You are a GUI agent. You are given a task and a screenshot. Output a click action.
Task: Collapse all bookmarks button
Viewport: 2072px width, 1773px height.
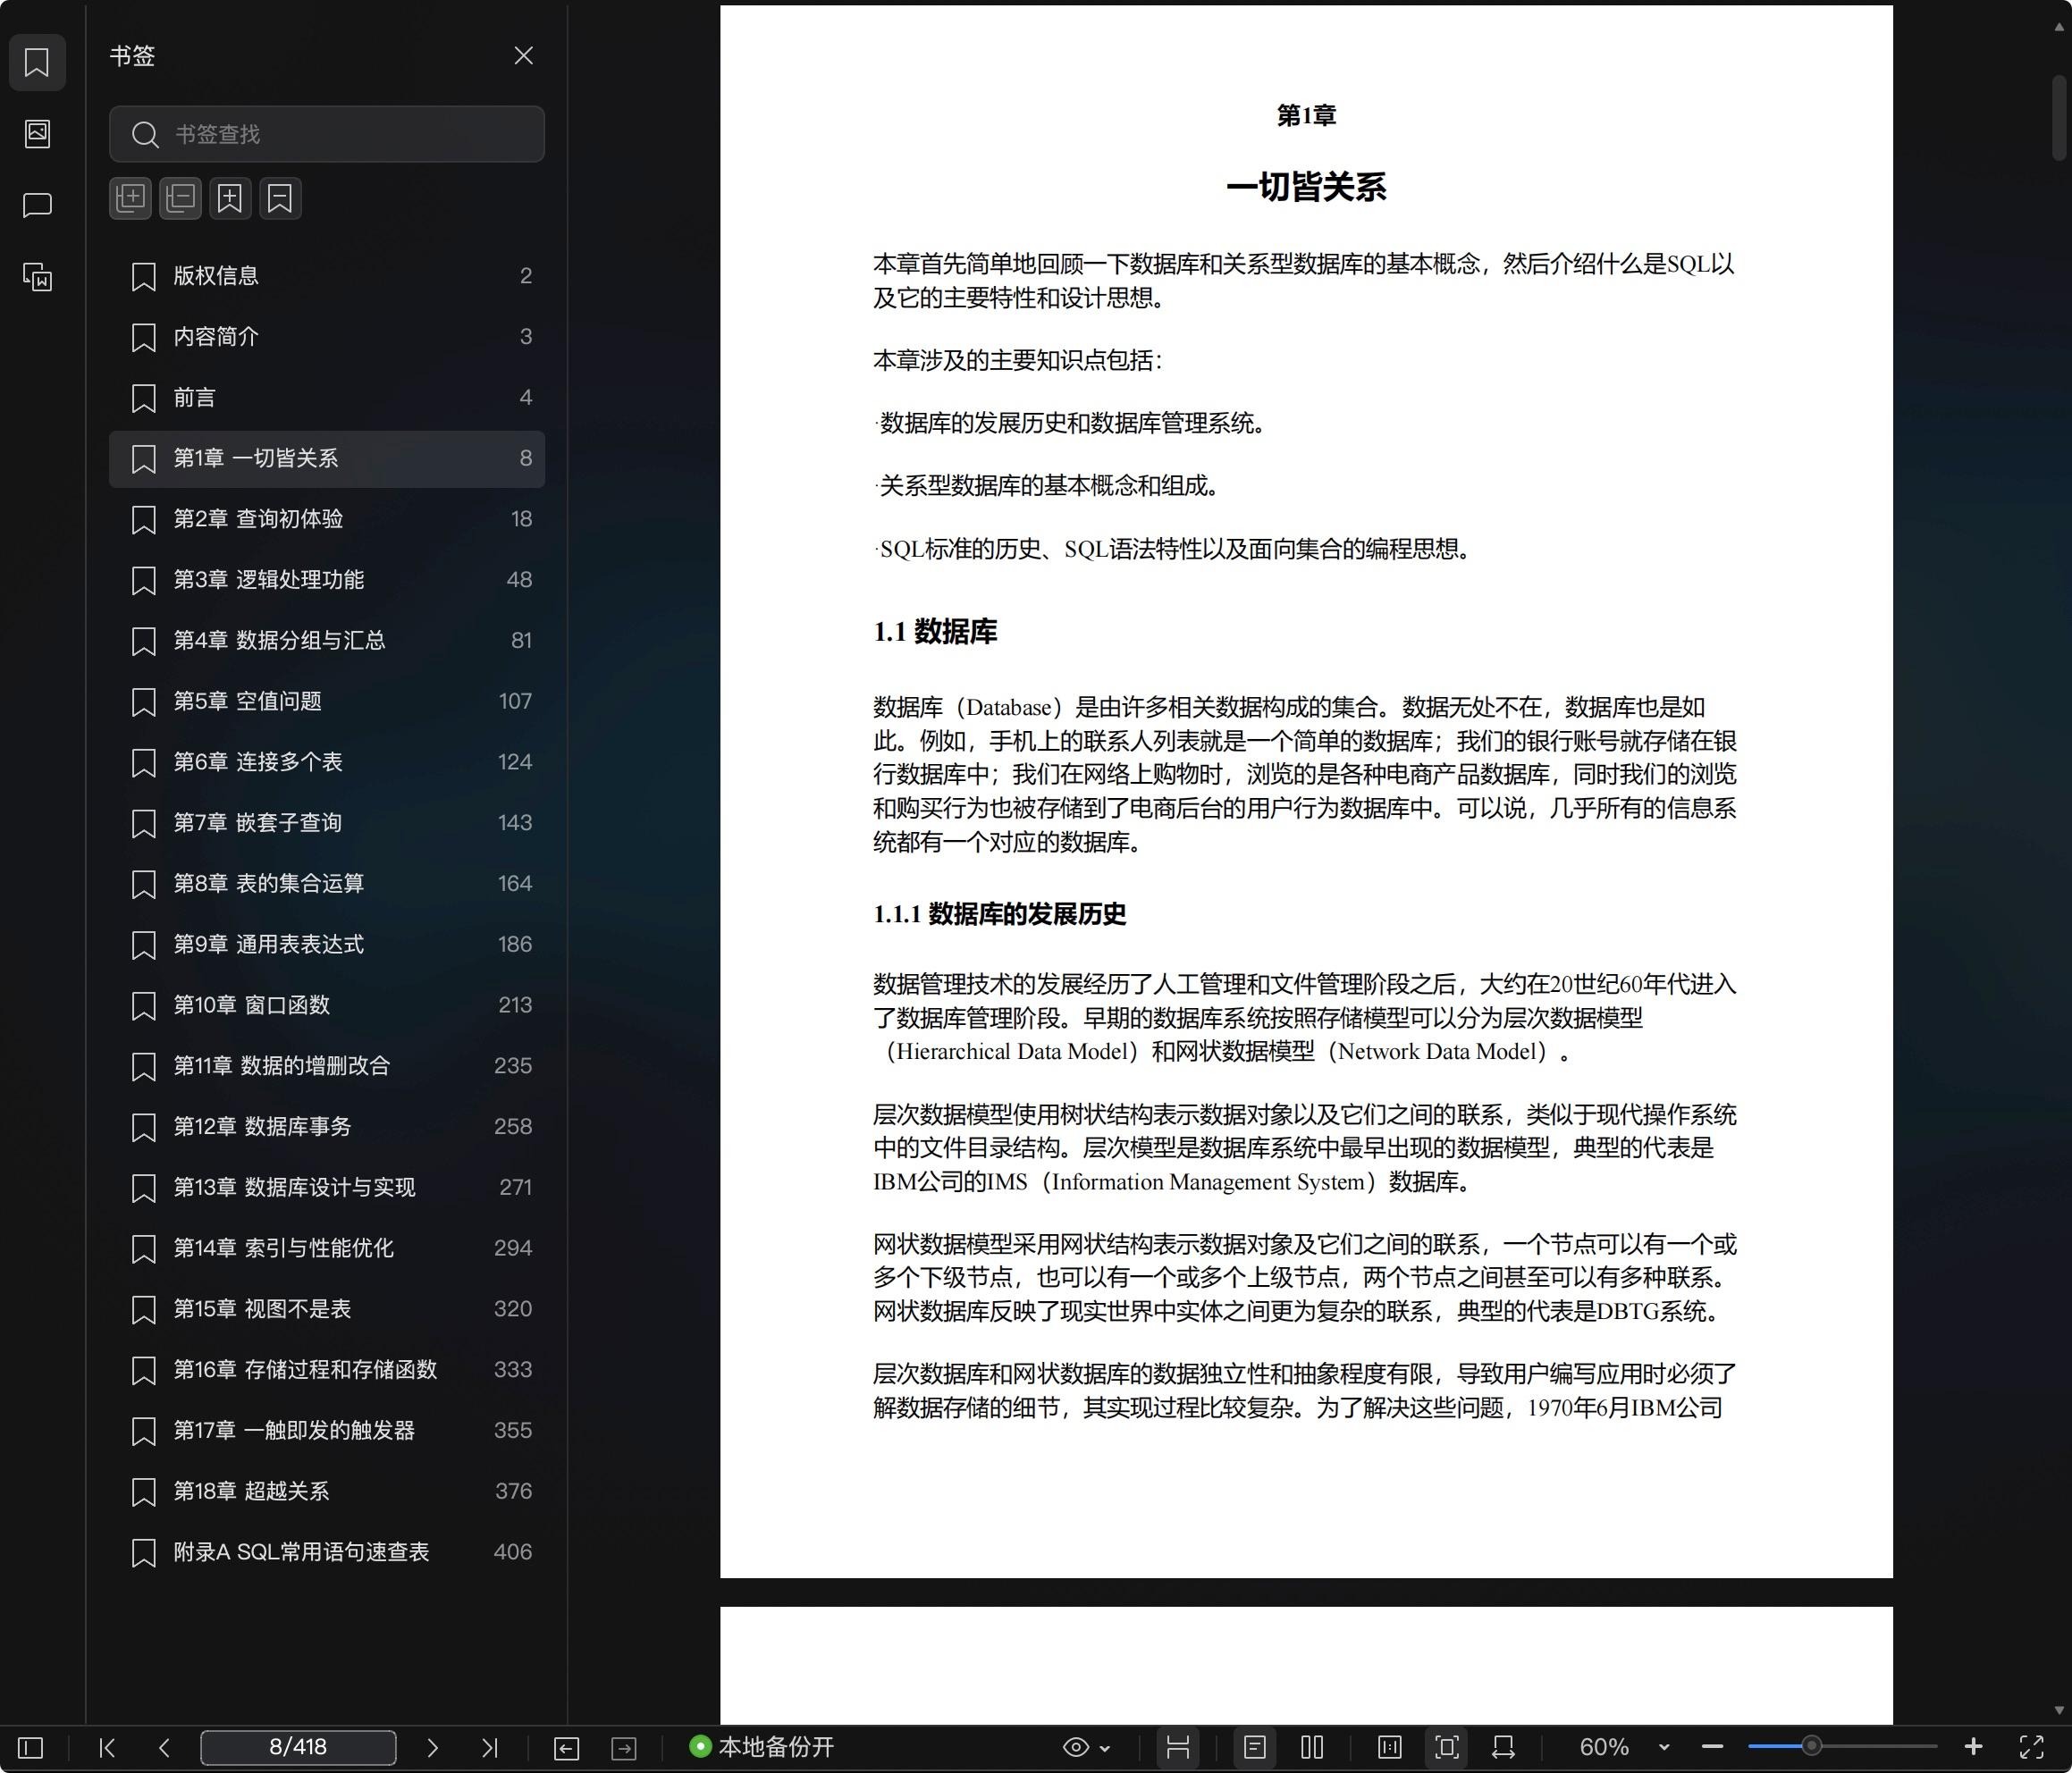pyautogui.click(x=180, y=198)
